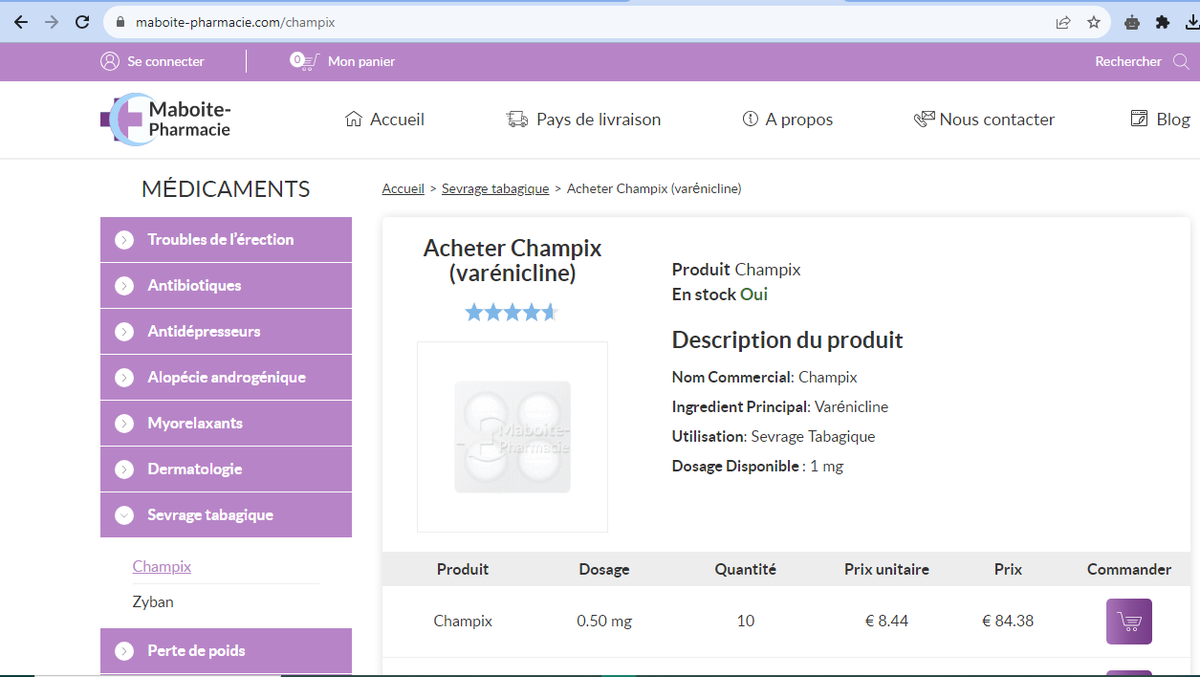This screenshot has width=1200, height=677.
Task: Click the house icon next to Accueil
Action: tap(353, 119)
